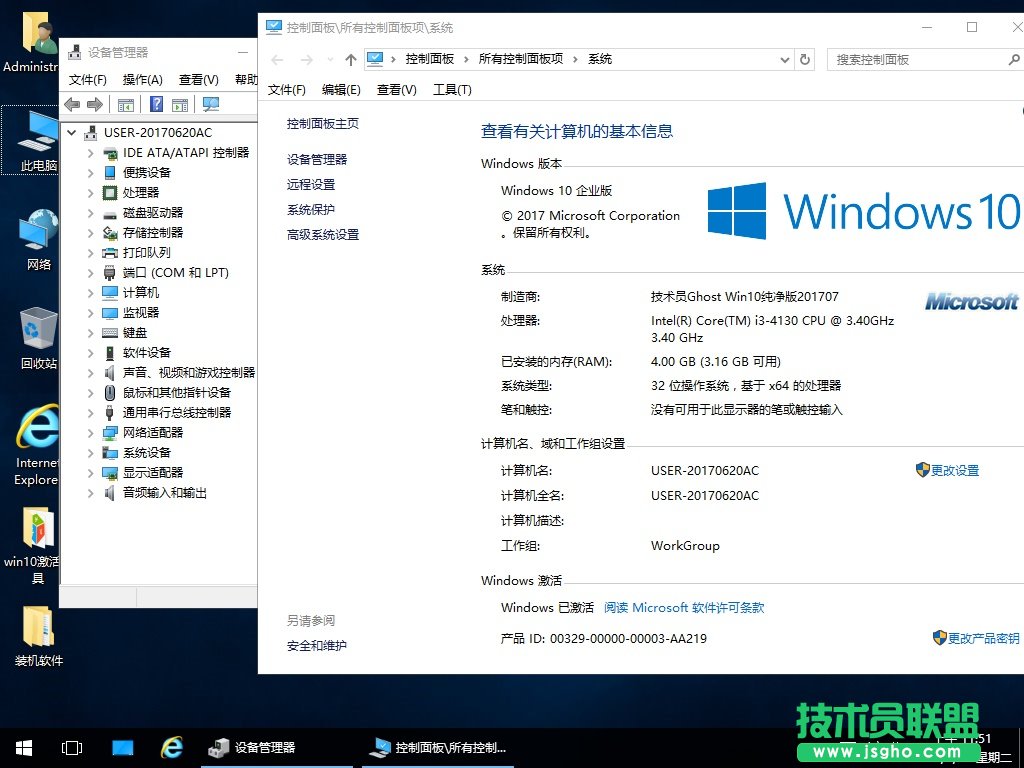Select the 打印队列 device category
The image size is (1024, 768).
[147, 253]
